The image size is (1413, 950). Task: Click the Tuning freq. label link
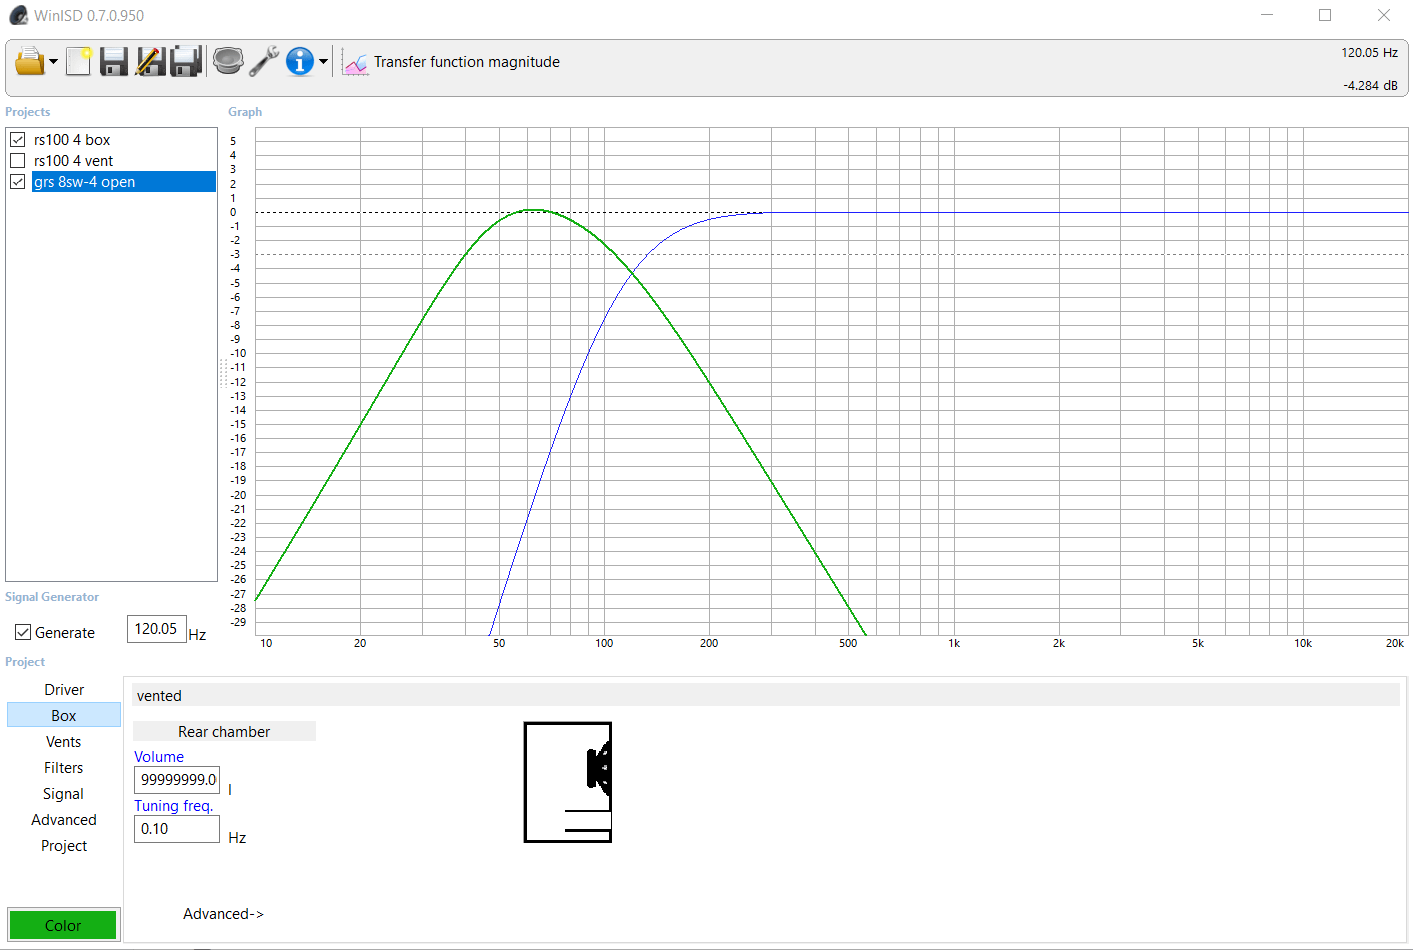174,806
